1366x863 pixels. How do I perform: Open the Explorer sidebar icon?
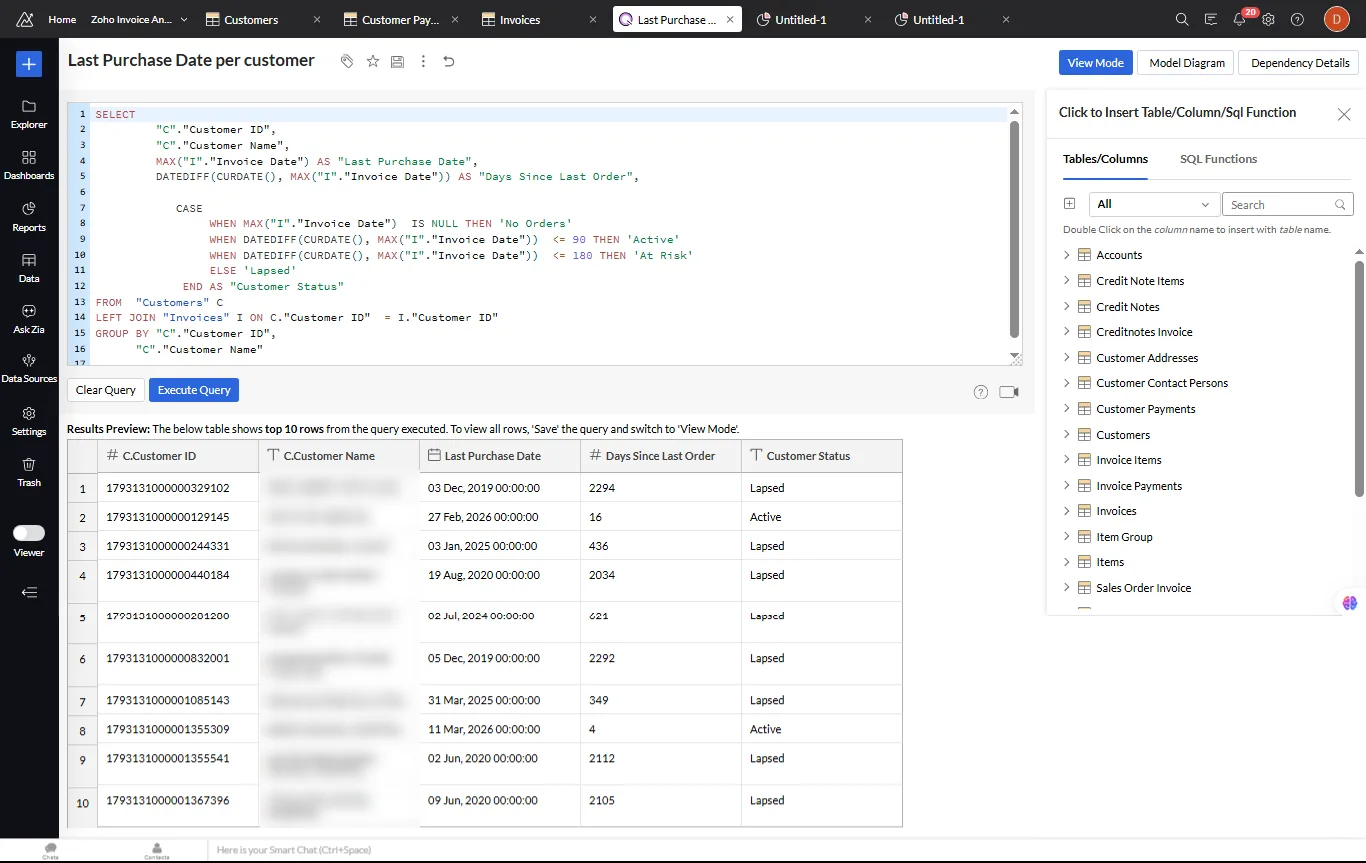pyautogui.click(x=29, y=114)
